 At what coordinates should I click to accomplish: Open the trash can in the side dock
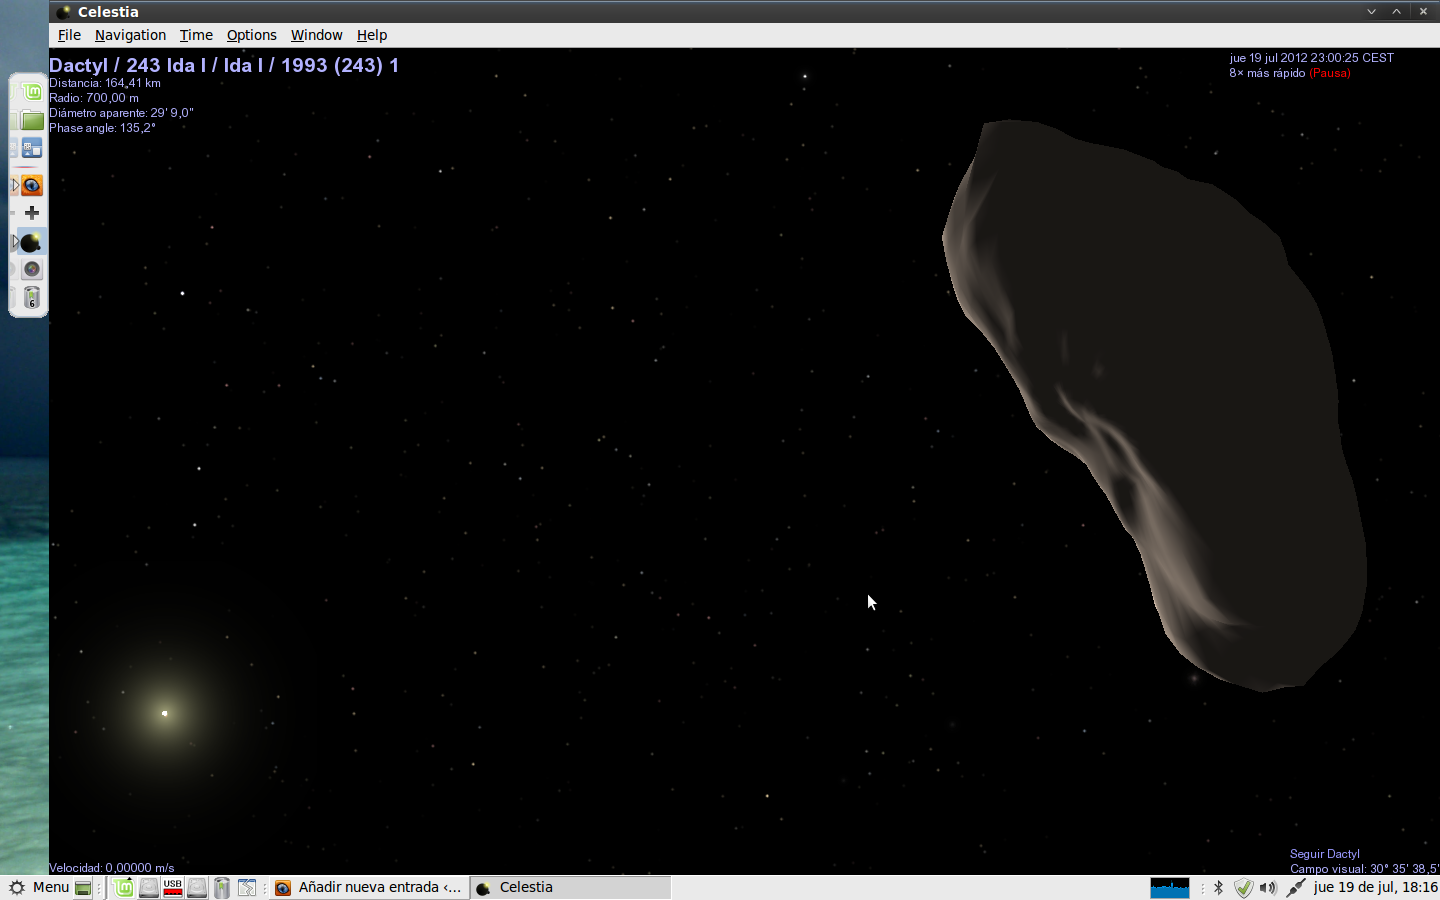[x=32, y=298]
